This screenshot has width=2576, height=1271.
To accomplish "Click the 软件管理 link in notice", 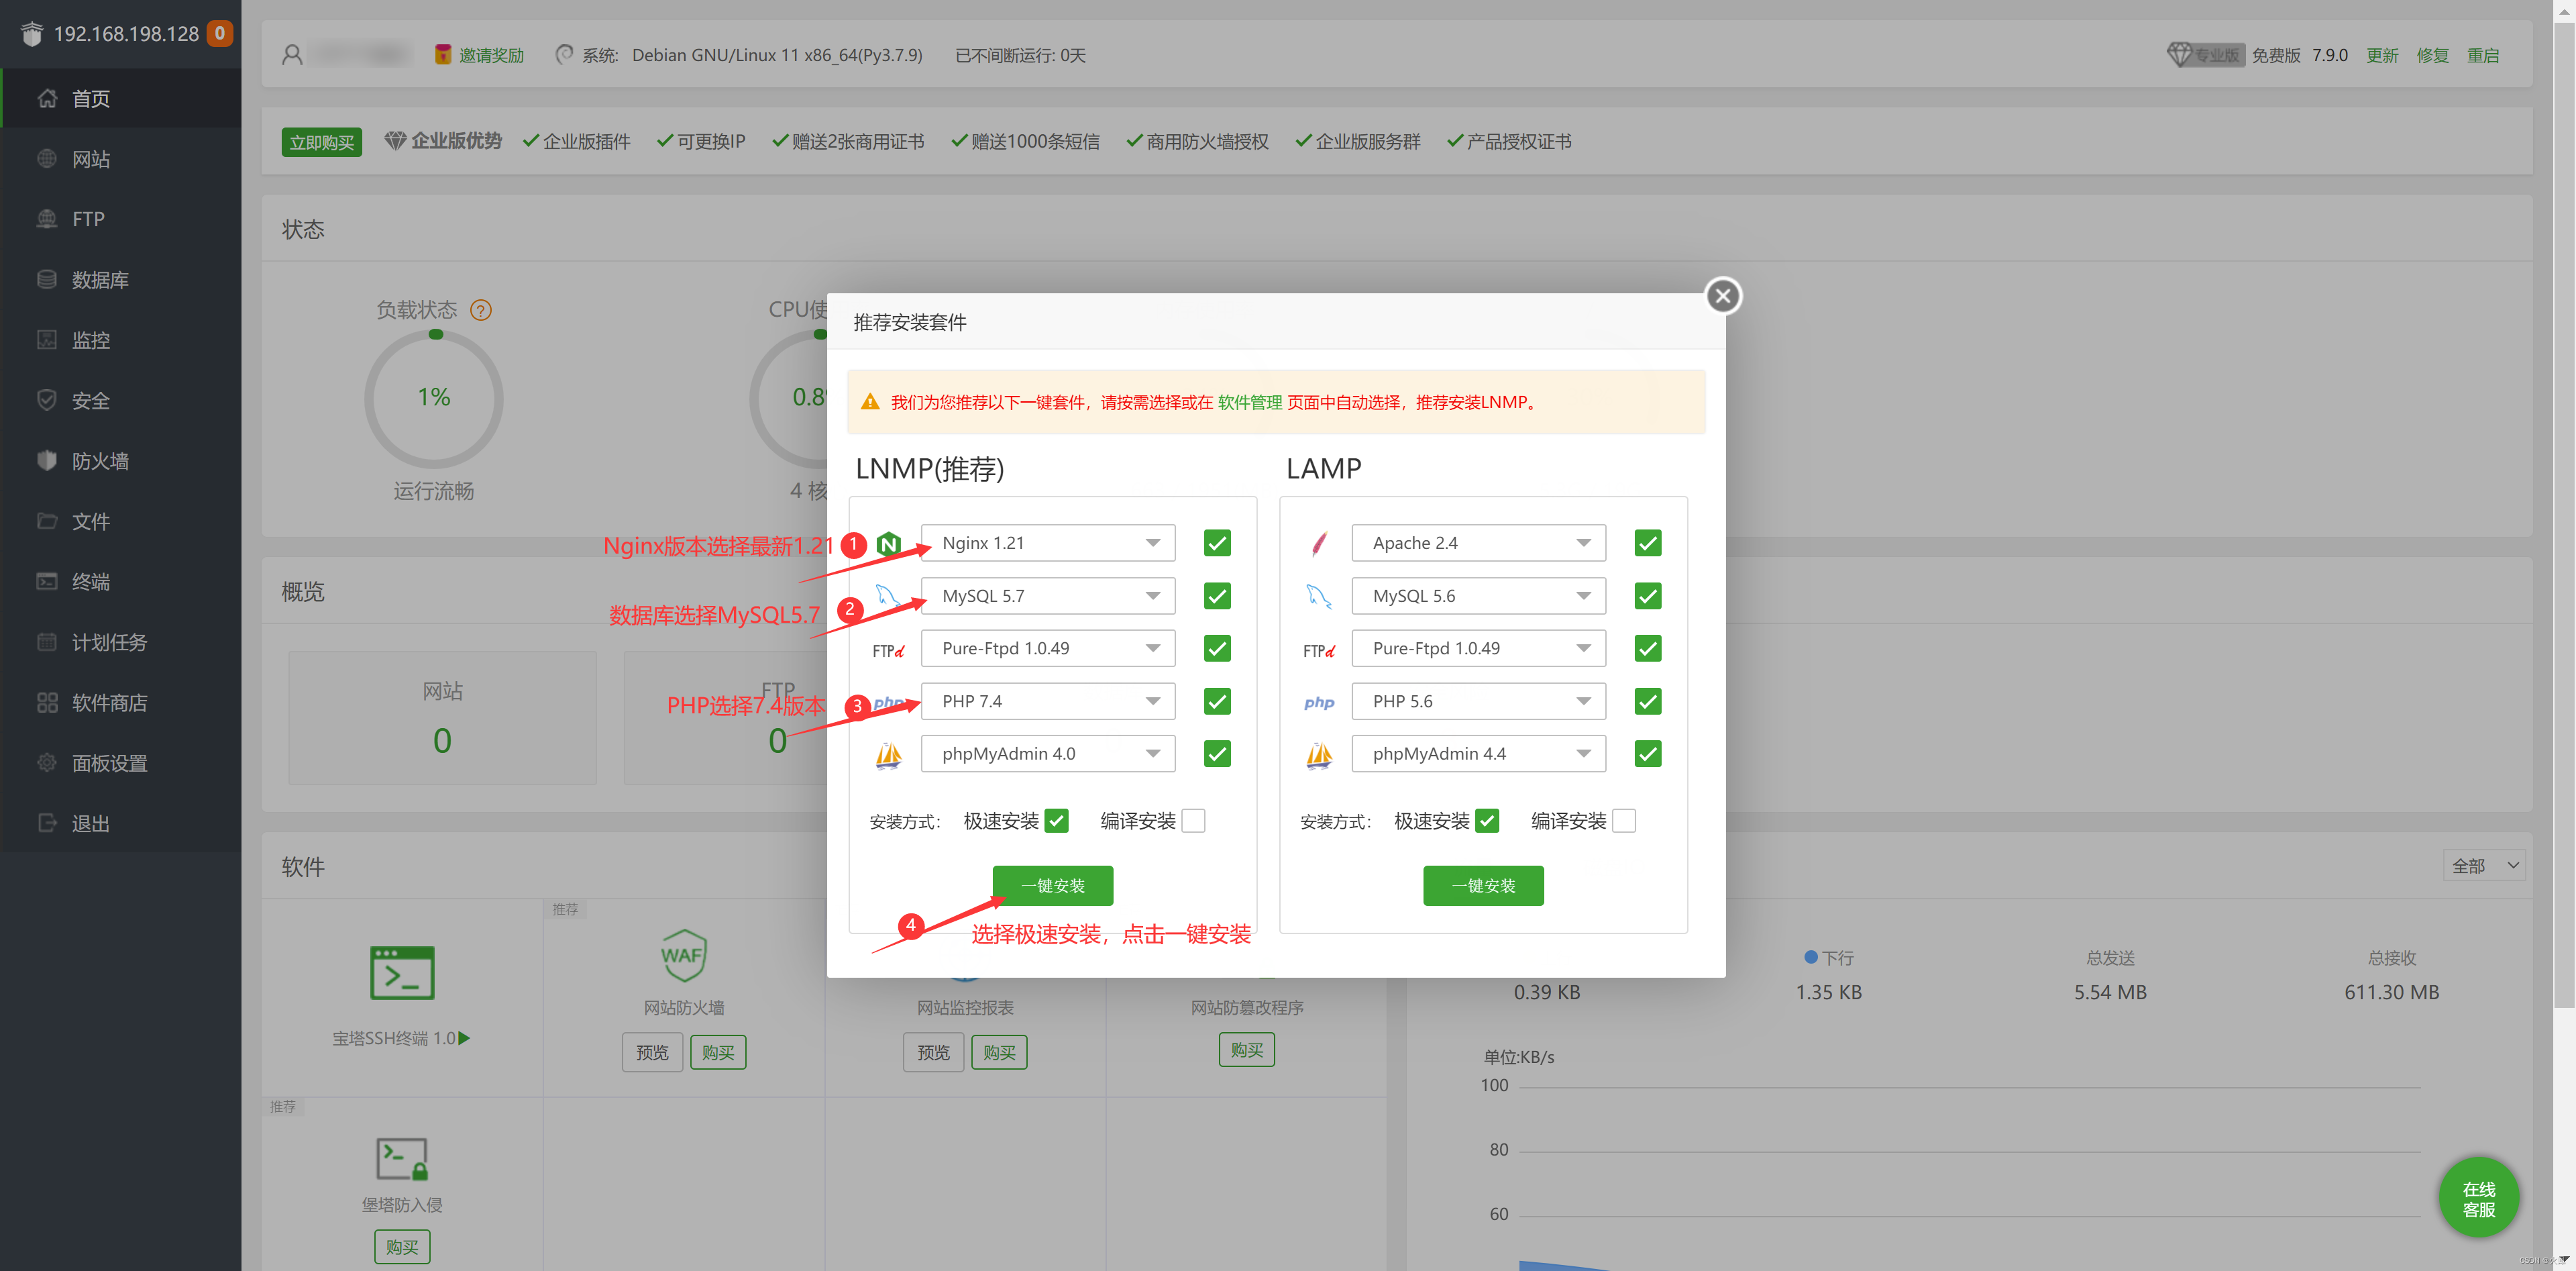I will [x=1250, y=402].
